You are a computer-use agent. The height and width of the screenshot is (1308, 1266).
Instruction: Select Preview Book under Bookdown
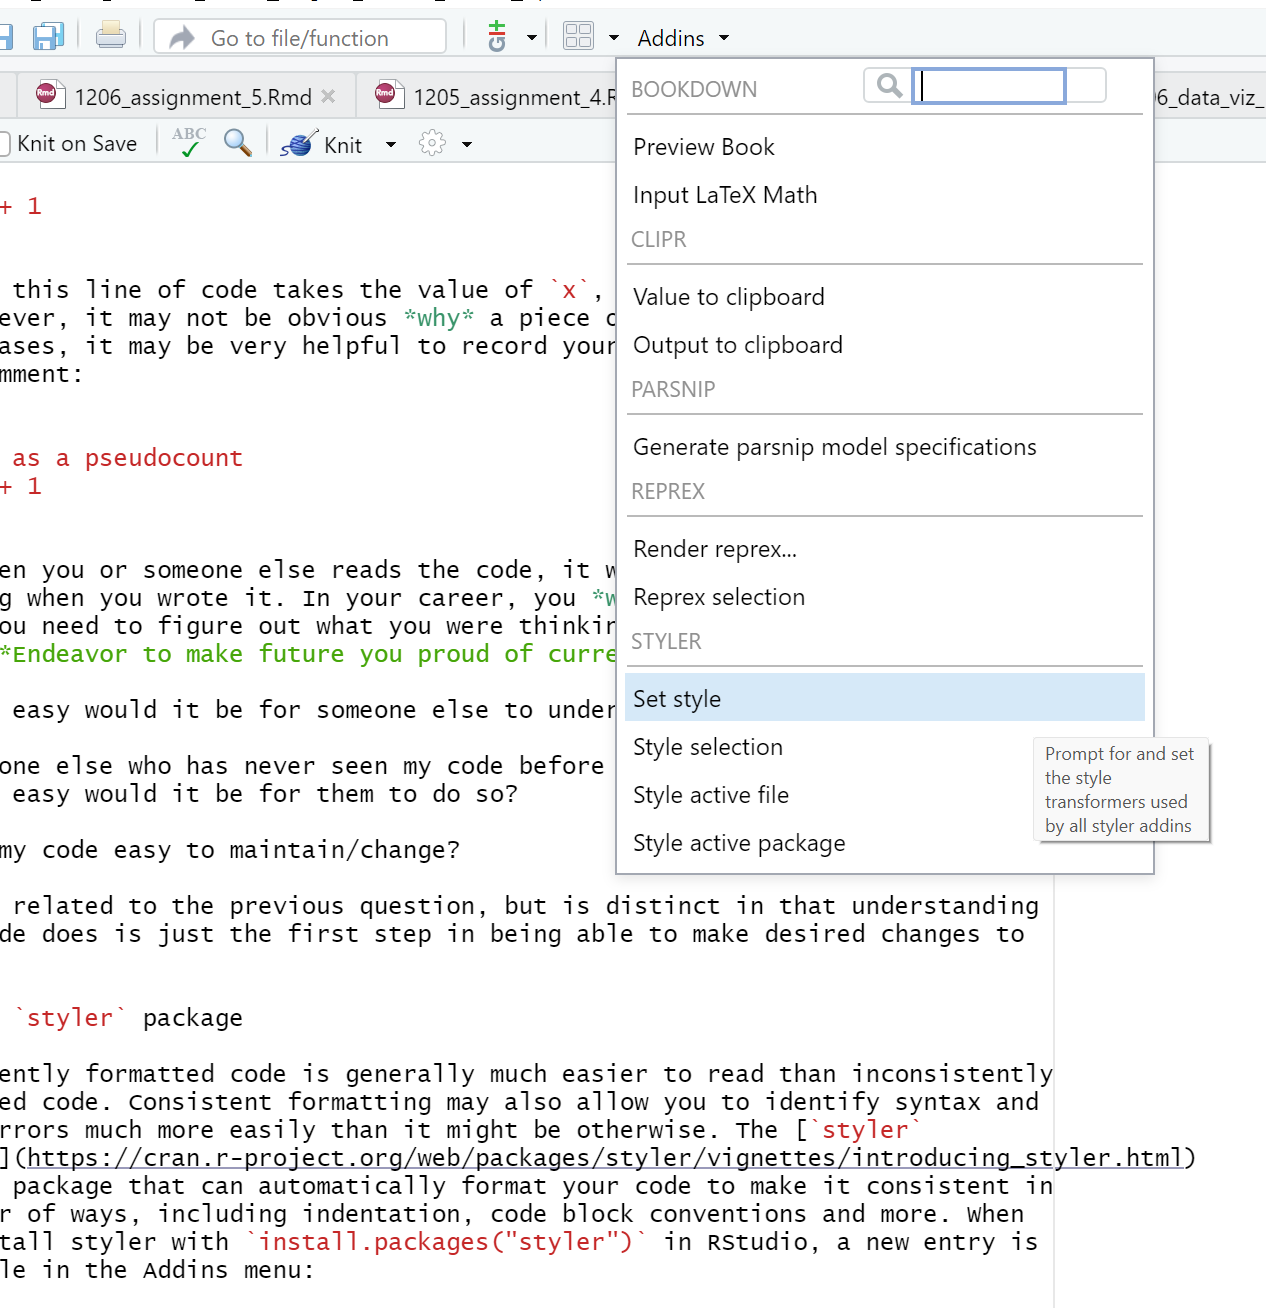click(x=704, y=147)
